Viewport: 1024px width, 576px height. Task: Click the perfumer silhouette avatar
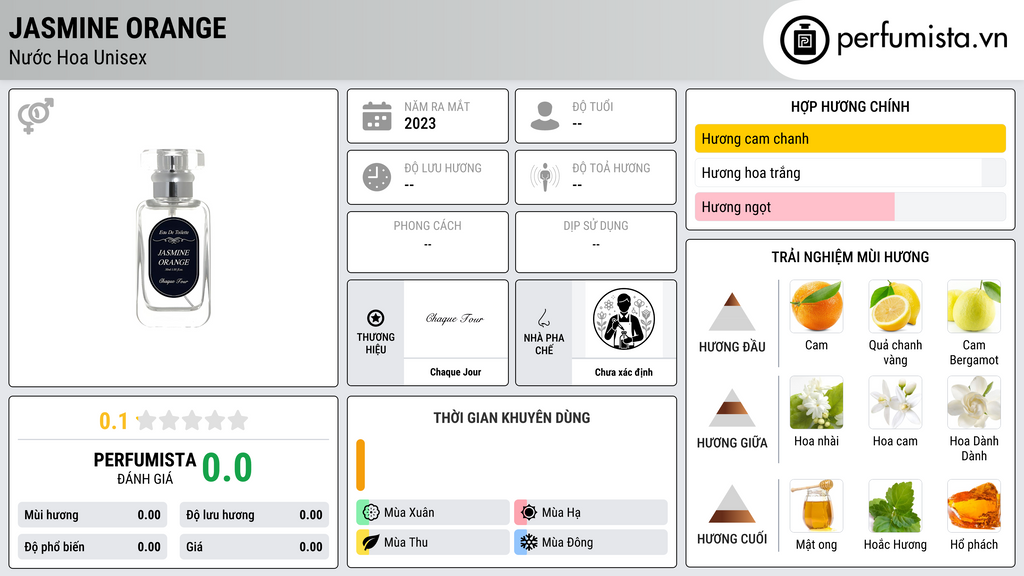[x=624, y=319]
